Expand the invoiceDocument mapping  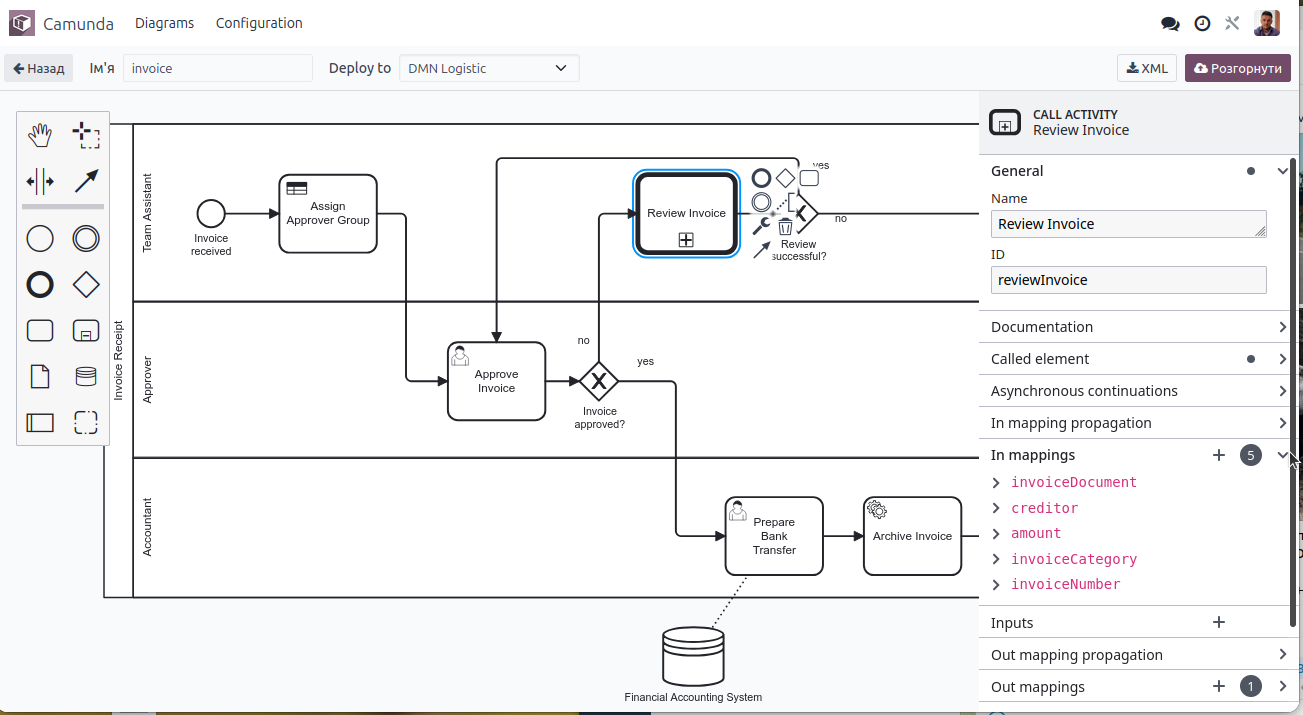(x=996, y=482)
